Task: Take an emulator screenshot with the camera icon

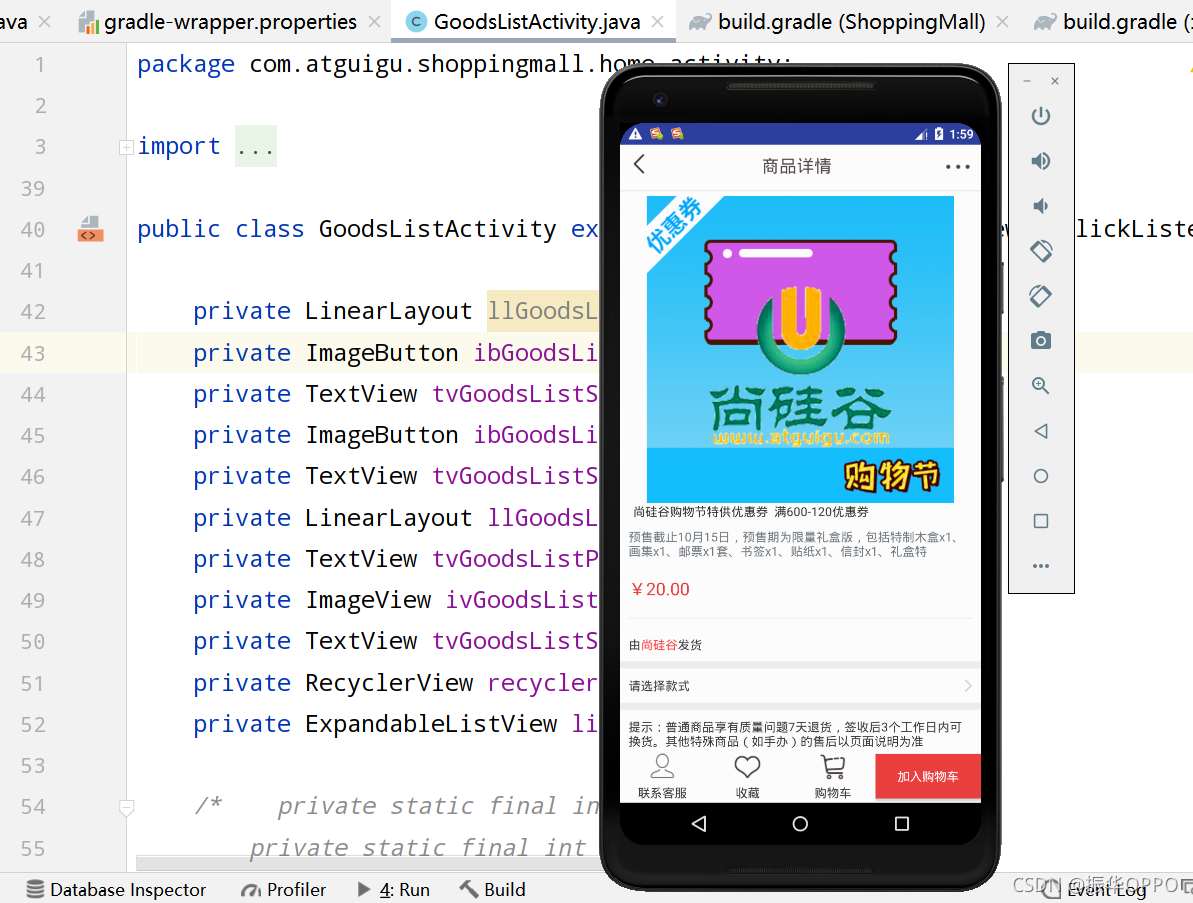Action: (x=1041, y=340)
